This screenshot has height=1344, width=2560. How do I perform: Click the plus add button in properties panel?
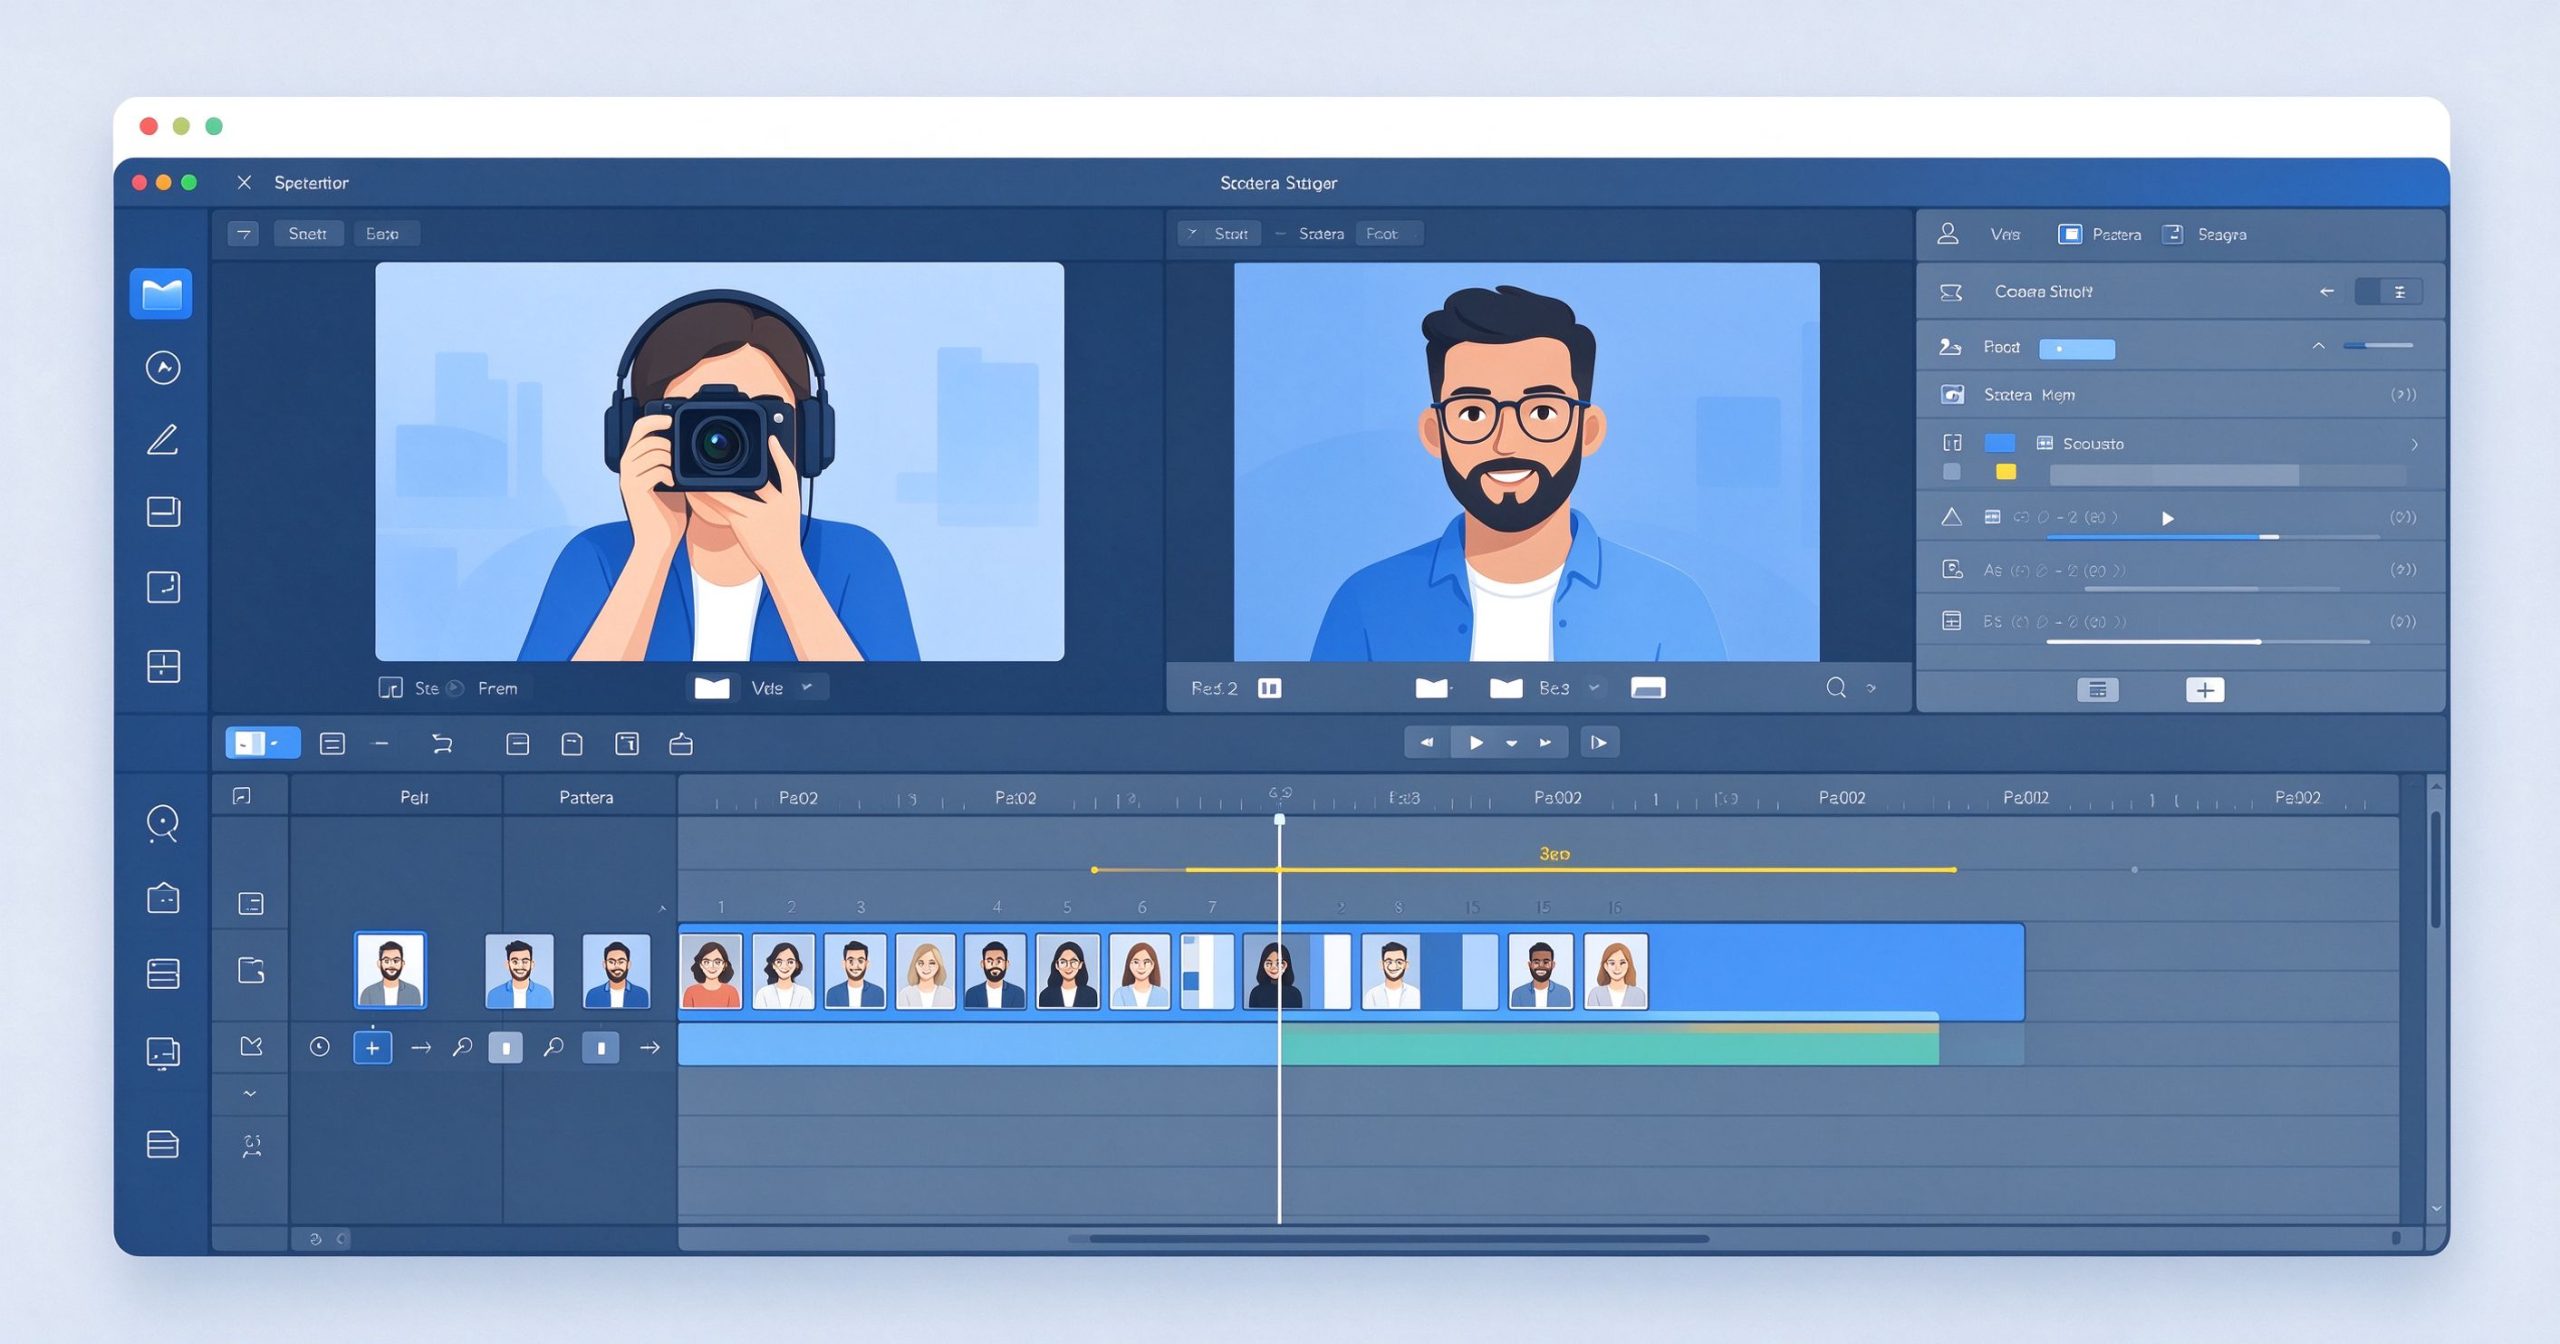tap(2205, 690)
